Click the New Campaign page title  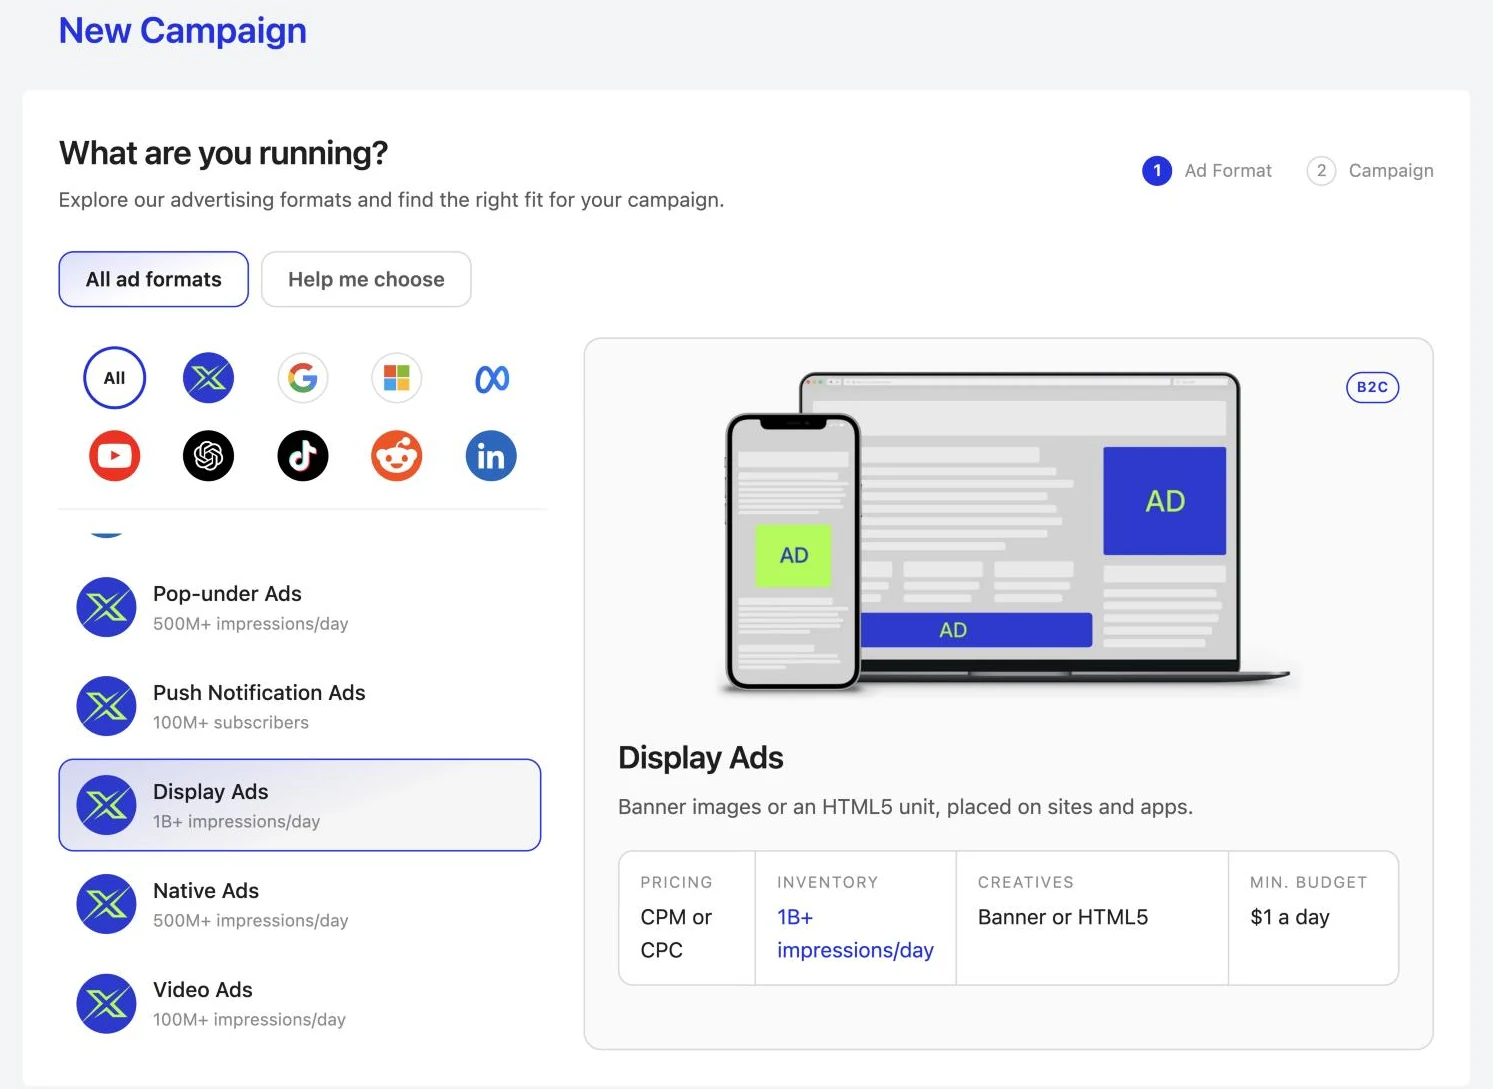183,30
